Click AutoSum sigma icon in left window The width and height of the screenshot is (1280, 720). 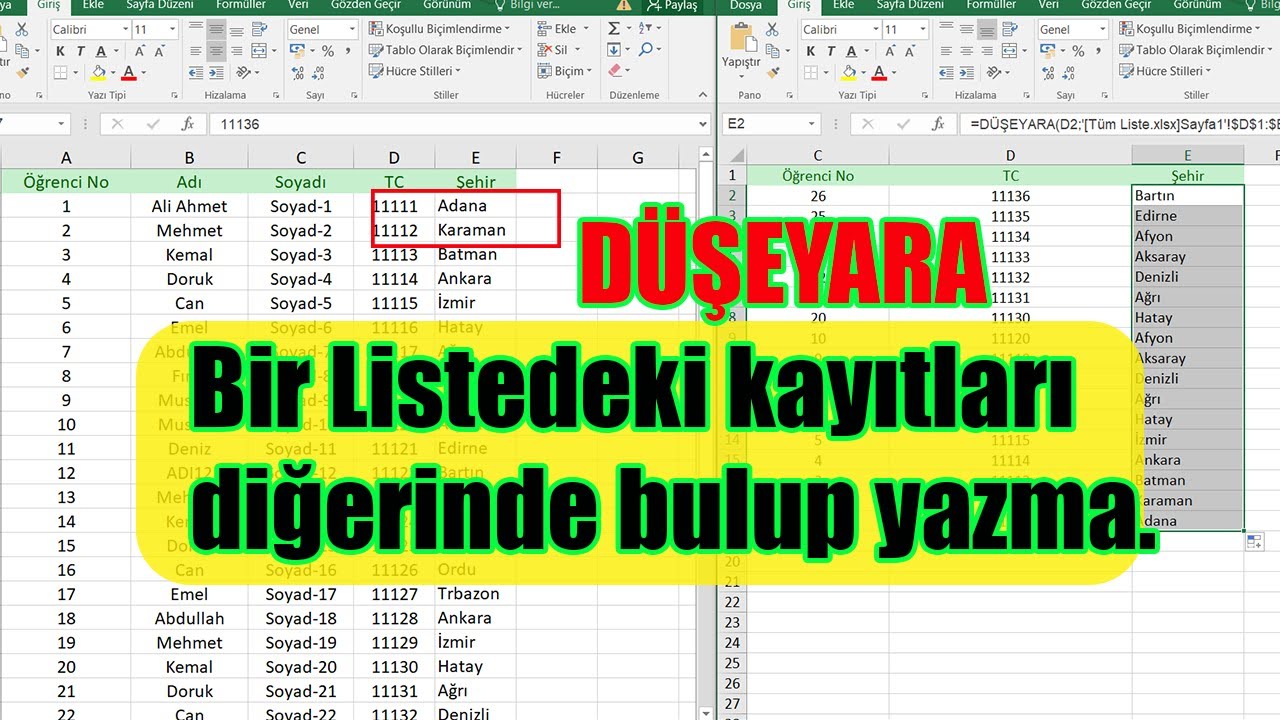click(x=614, y=29)
